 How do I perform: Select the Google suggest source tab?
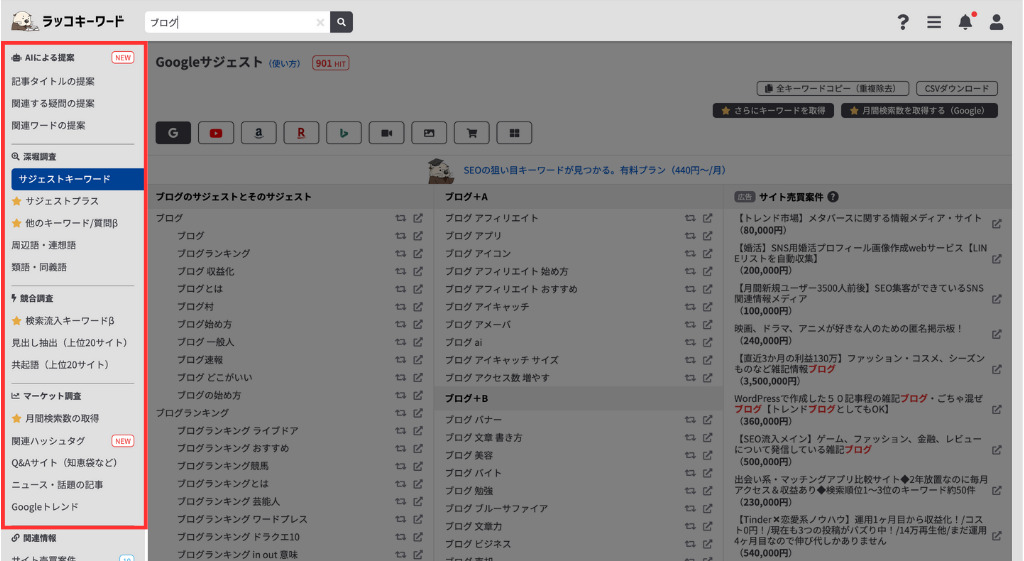click(x=173, y=133)
